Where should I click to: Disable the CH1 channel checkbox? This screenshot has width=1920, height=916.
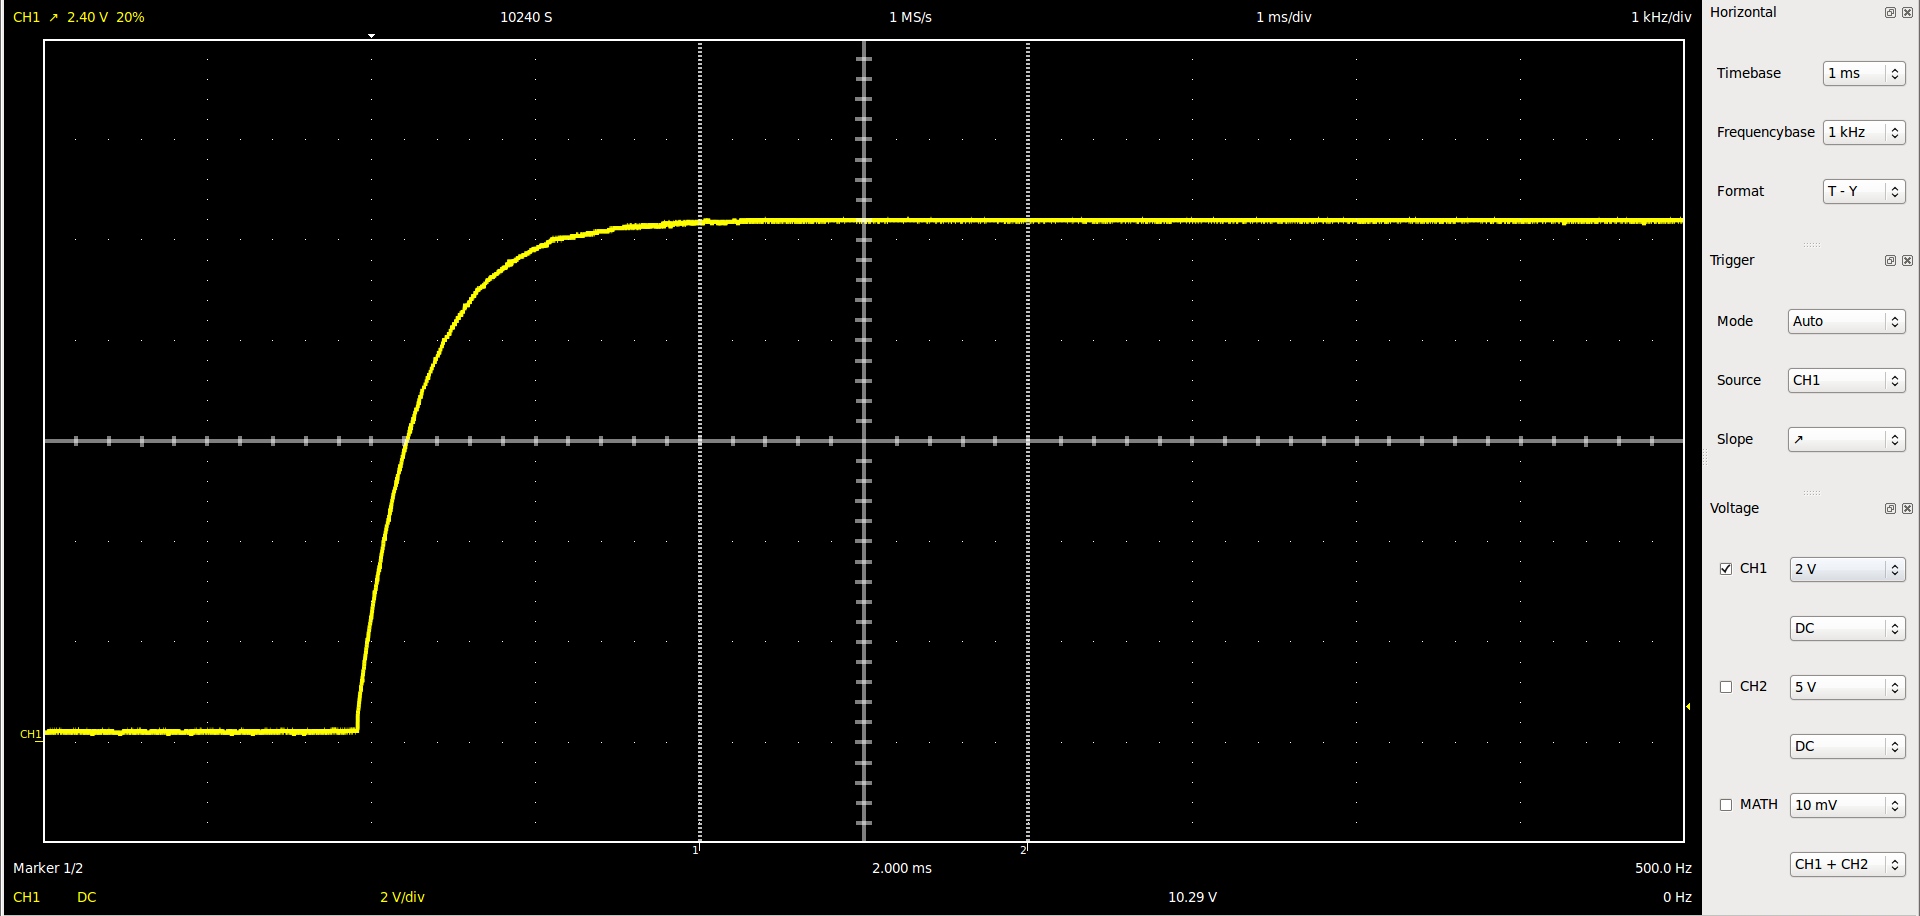pos(1725,569)
